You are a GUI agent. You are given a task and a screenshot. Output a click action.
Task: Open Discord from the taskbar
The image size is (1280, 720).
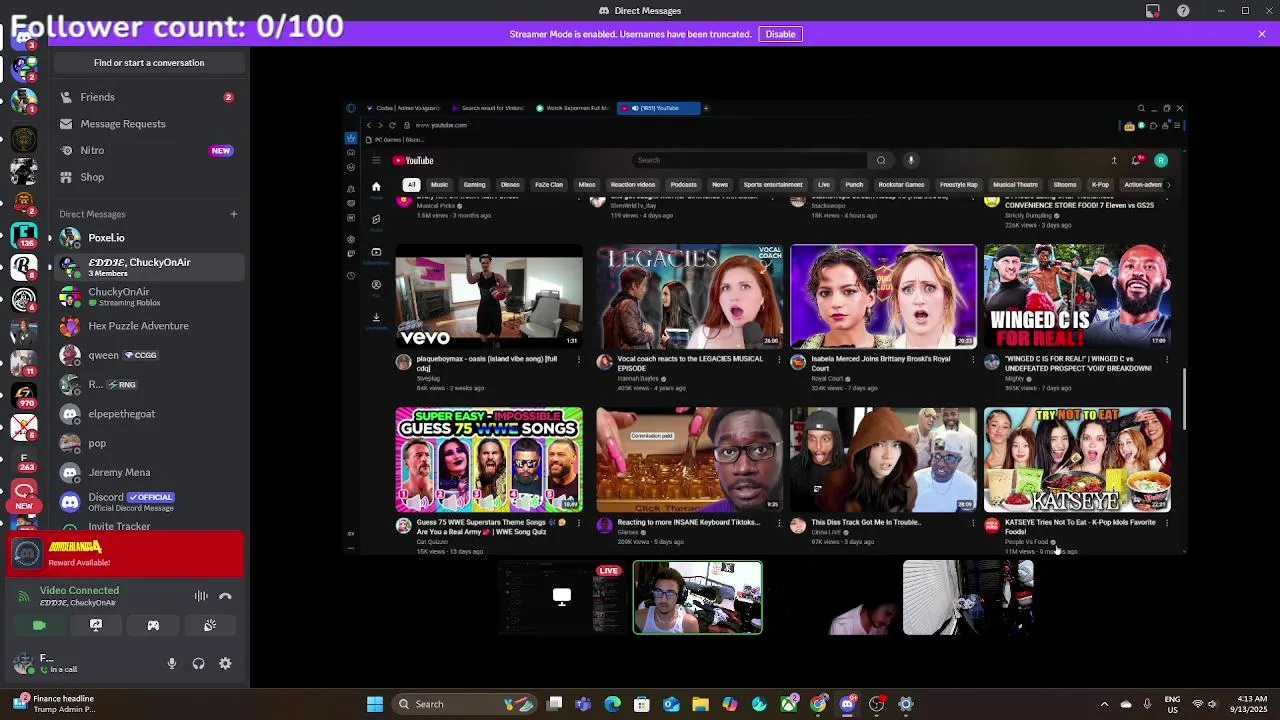click(x=848, y=704)
